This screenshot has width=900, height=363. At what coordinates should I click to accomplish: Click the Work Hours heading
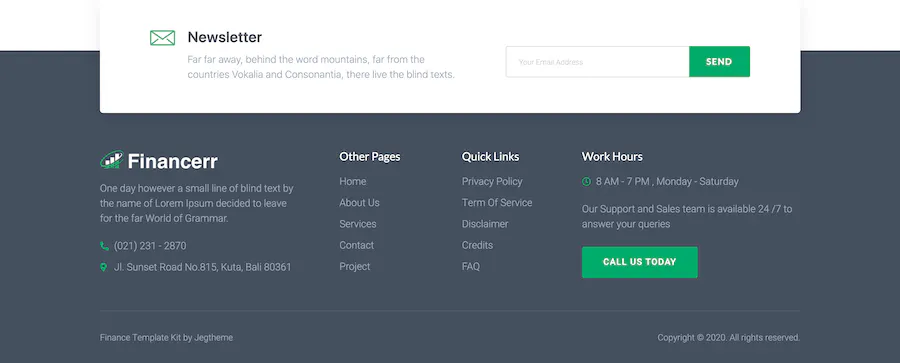click(x=612, y=157)
